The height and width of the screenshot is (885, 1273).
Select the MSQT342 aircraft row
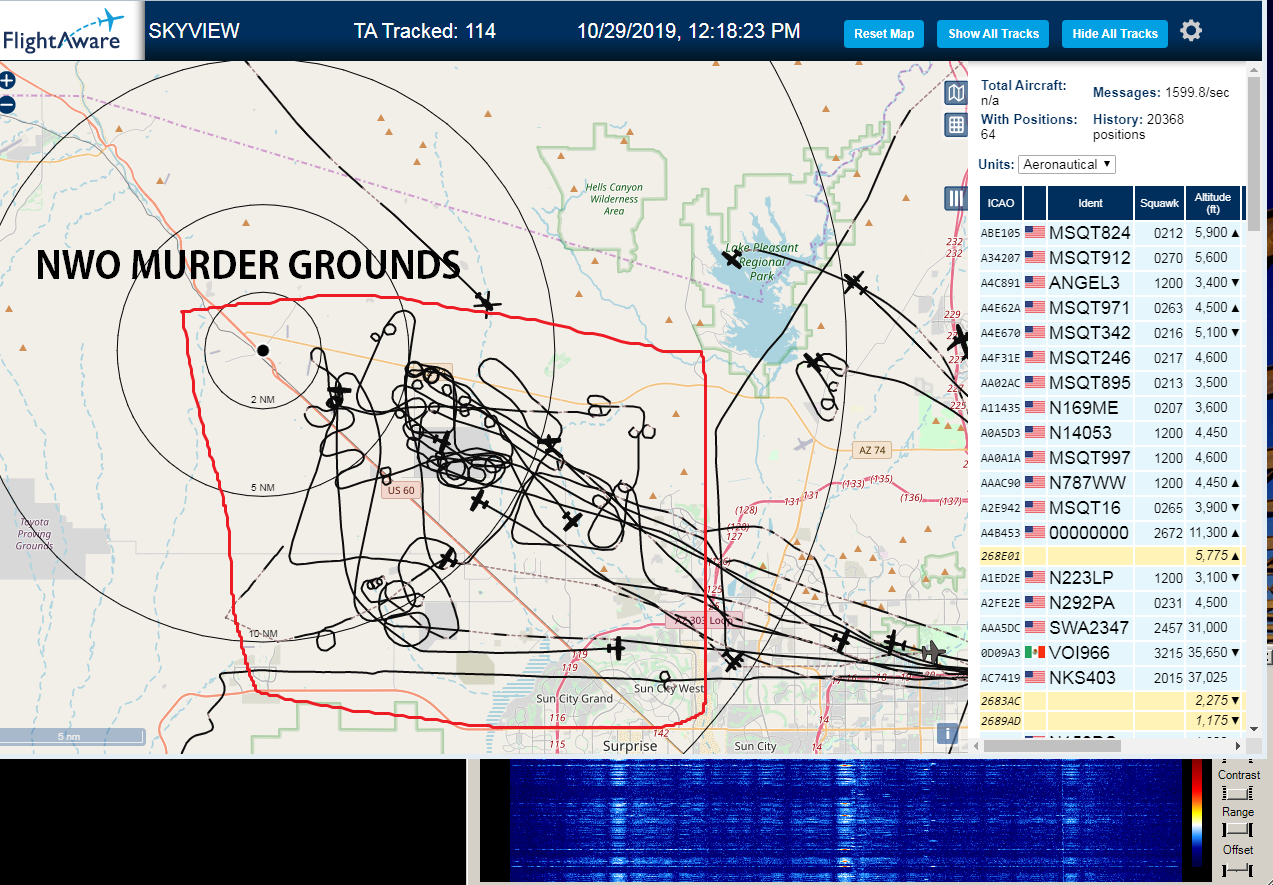1111,333
